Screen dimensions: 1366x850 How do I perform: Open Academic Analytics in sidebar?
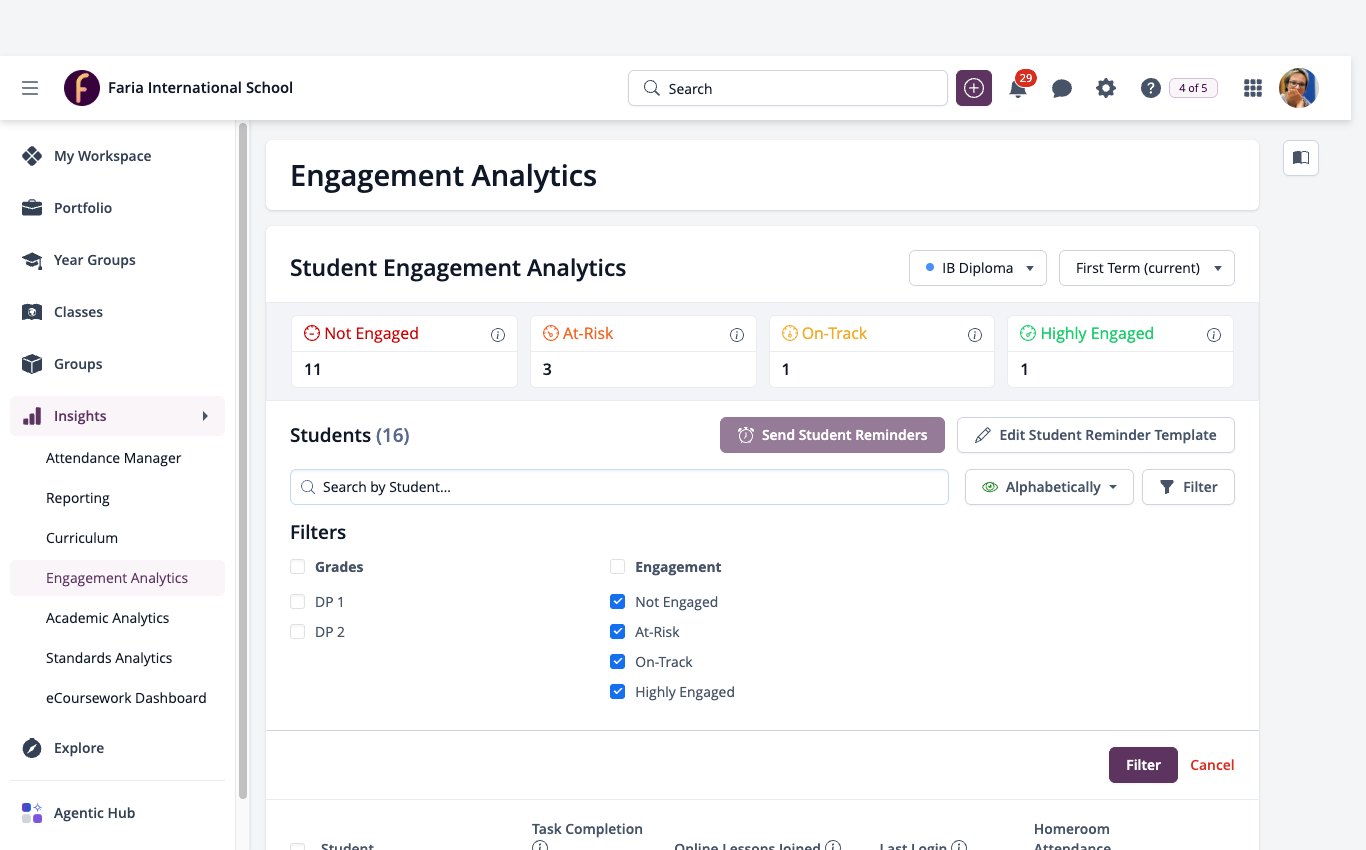[x=108, y=618]
